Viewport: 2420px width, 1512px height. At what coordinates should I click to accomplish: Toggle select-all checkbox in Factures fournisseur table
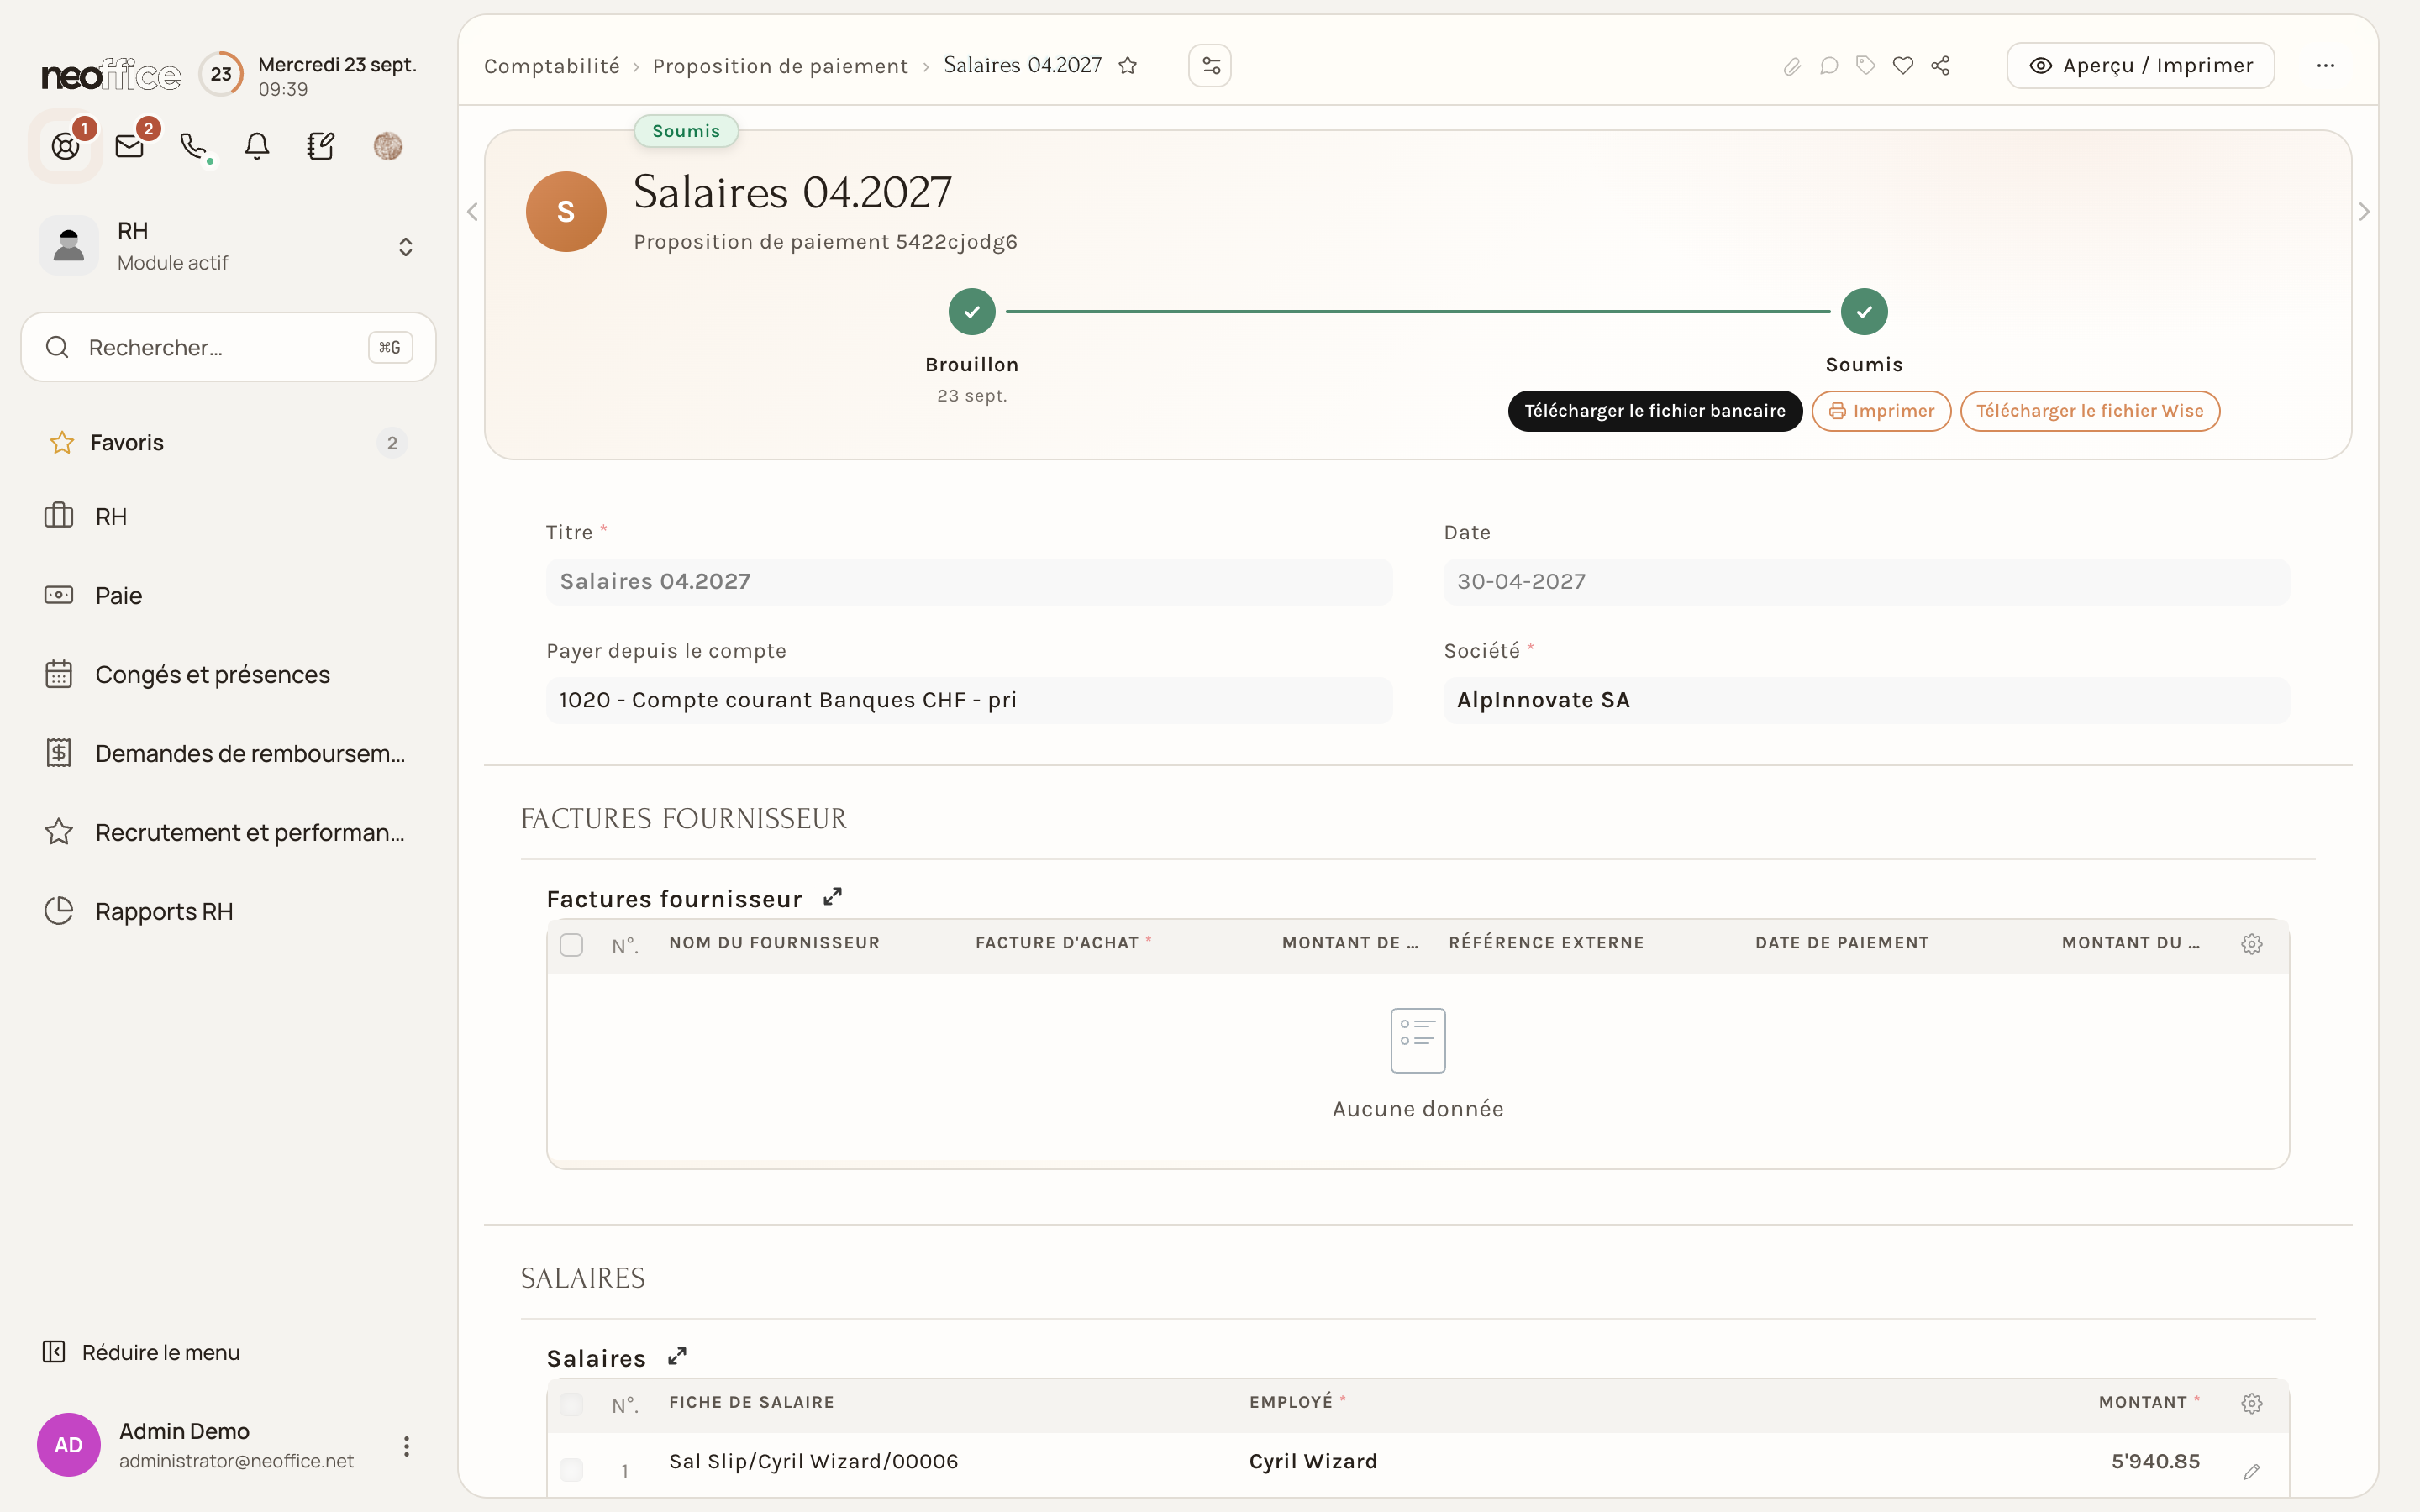coord(571,944)
